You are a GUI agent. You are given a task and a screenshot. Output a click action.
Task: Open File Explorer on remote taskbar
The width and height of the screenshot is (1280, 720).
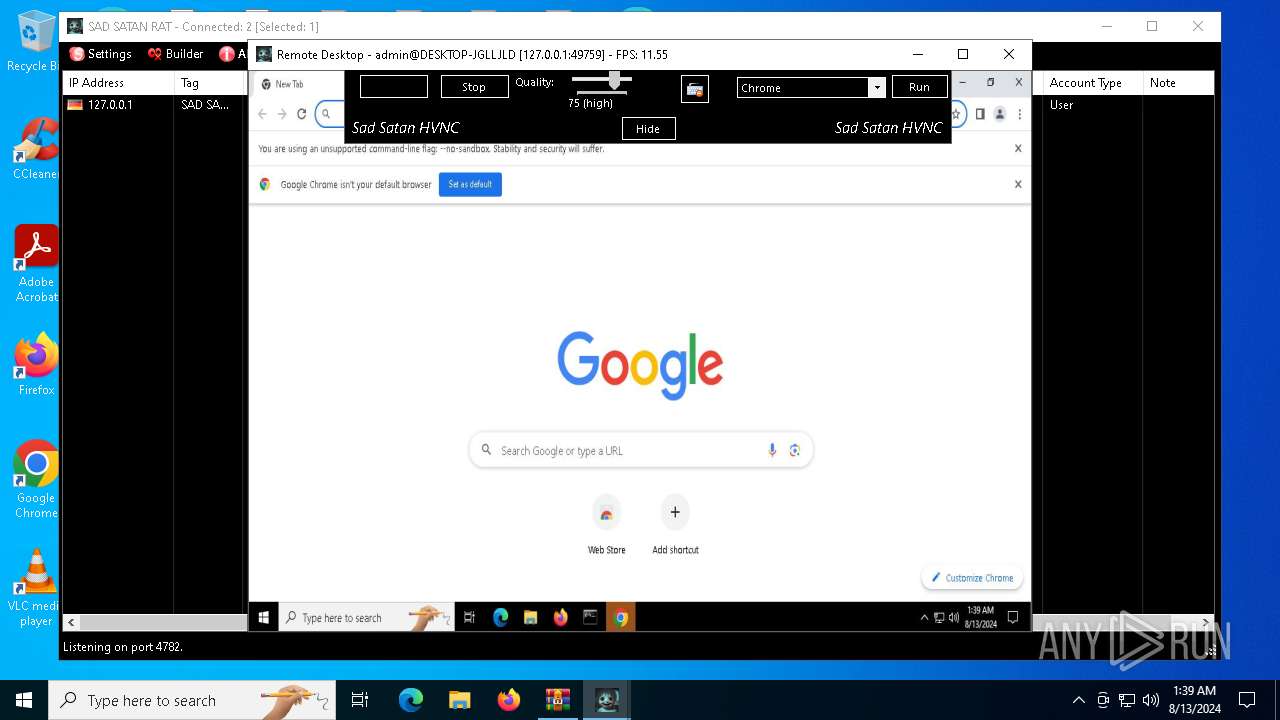point(530,618)
